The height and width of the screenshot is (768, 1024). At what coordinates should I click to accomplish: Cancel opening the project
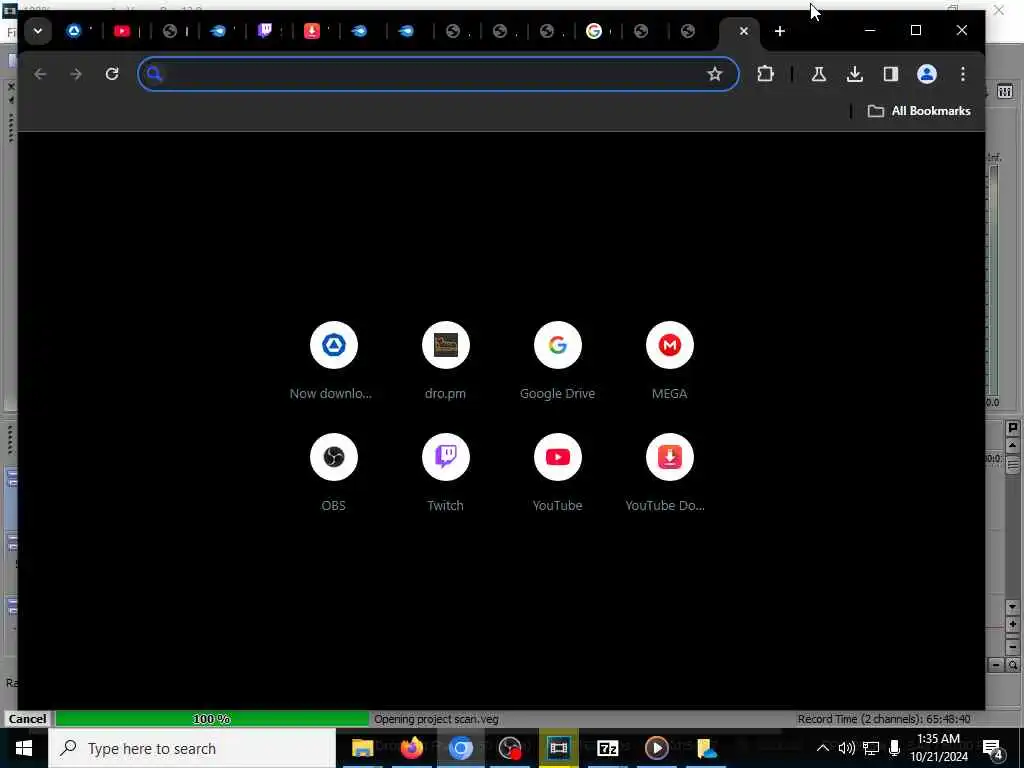click(x=27, y=719)
